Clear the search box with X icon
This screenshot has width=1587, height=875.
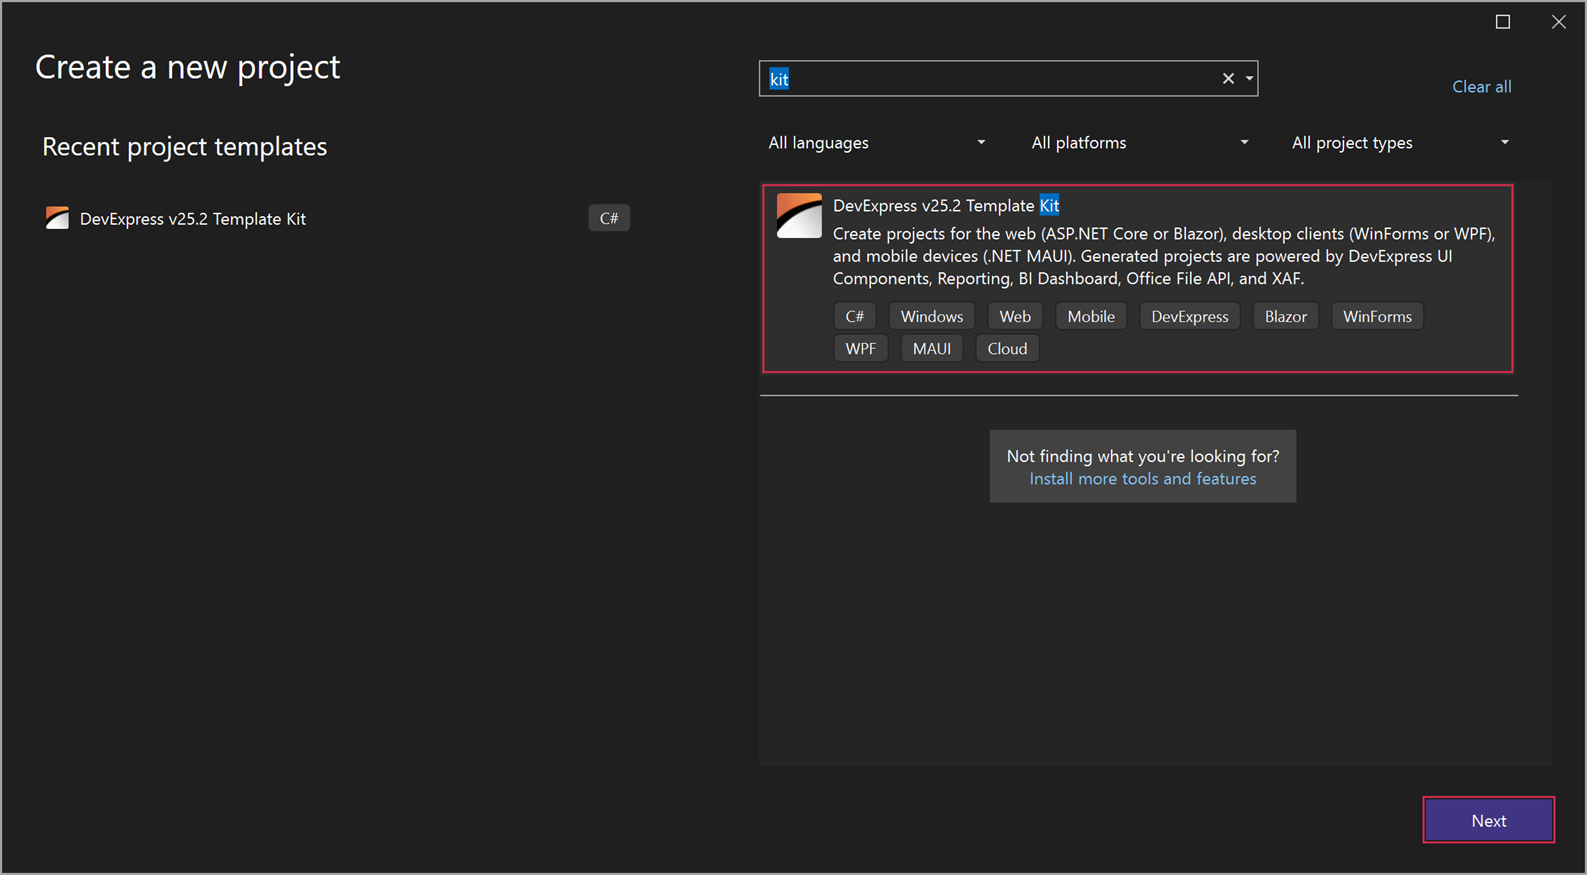click(x=1228, y=79)
